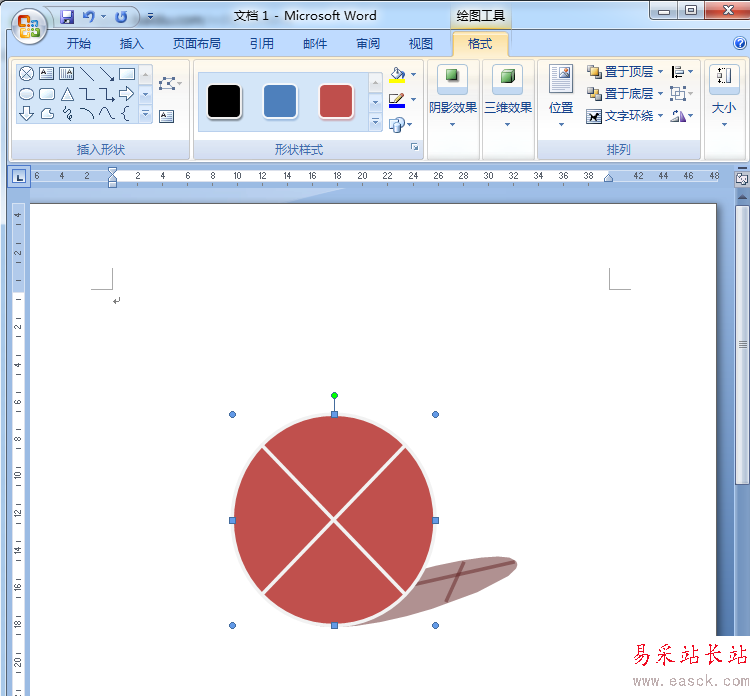
Task: Click the vertical scrollbar thumb
Action: point(742,344)
